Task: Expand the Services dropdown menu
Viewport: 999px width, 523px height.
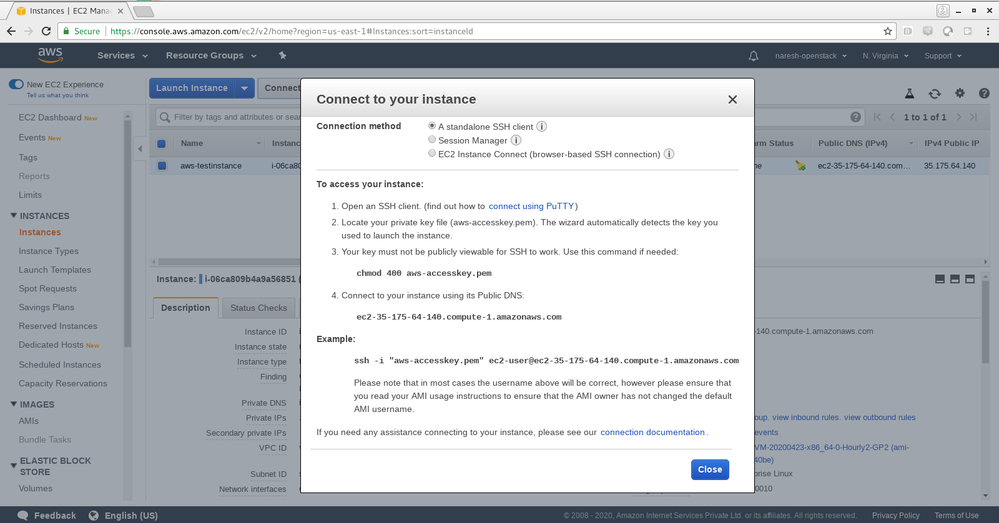Action: pyautogui.click(x=121, y=56)
